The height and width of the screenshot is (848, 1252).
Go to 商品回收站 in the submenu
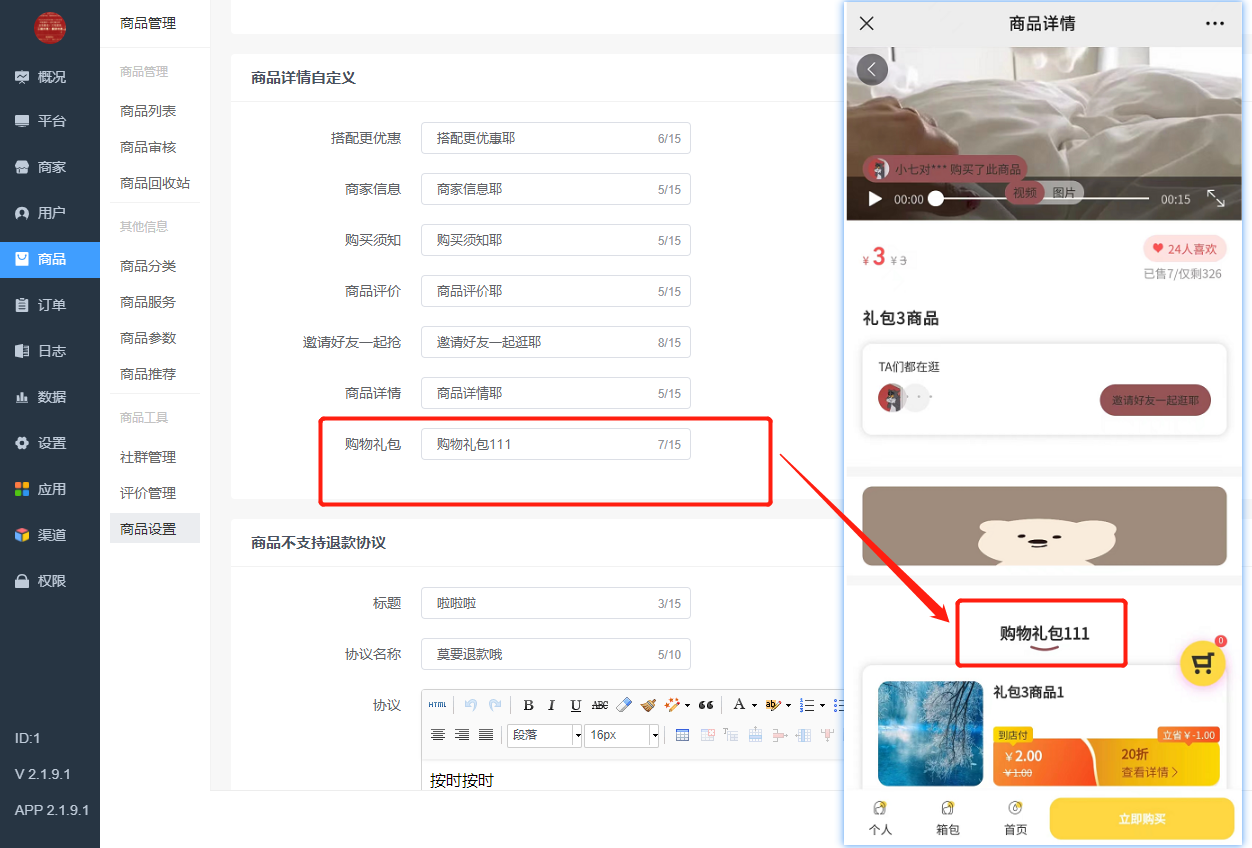tap(155, 183)
